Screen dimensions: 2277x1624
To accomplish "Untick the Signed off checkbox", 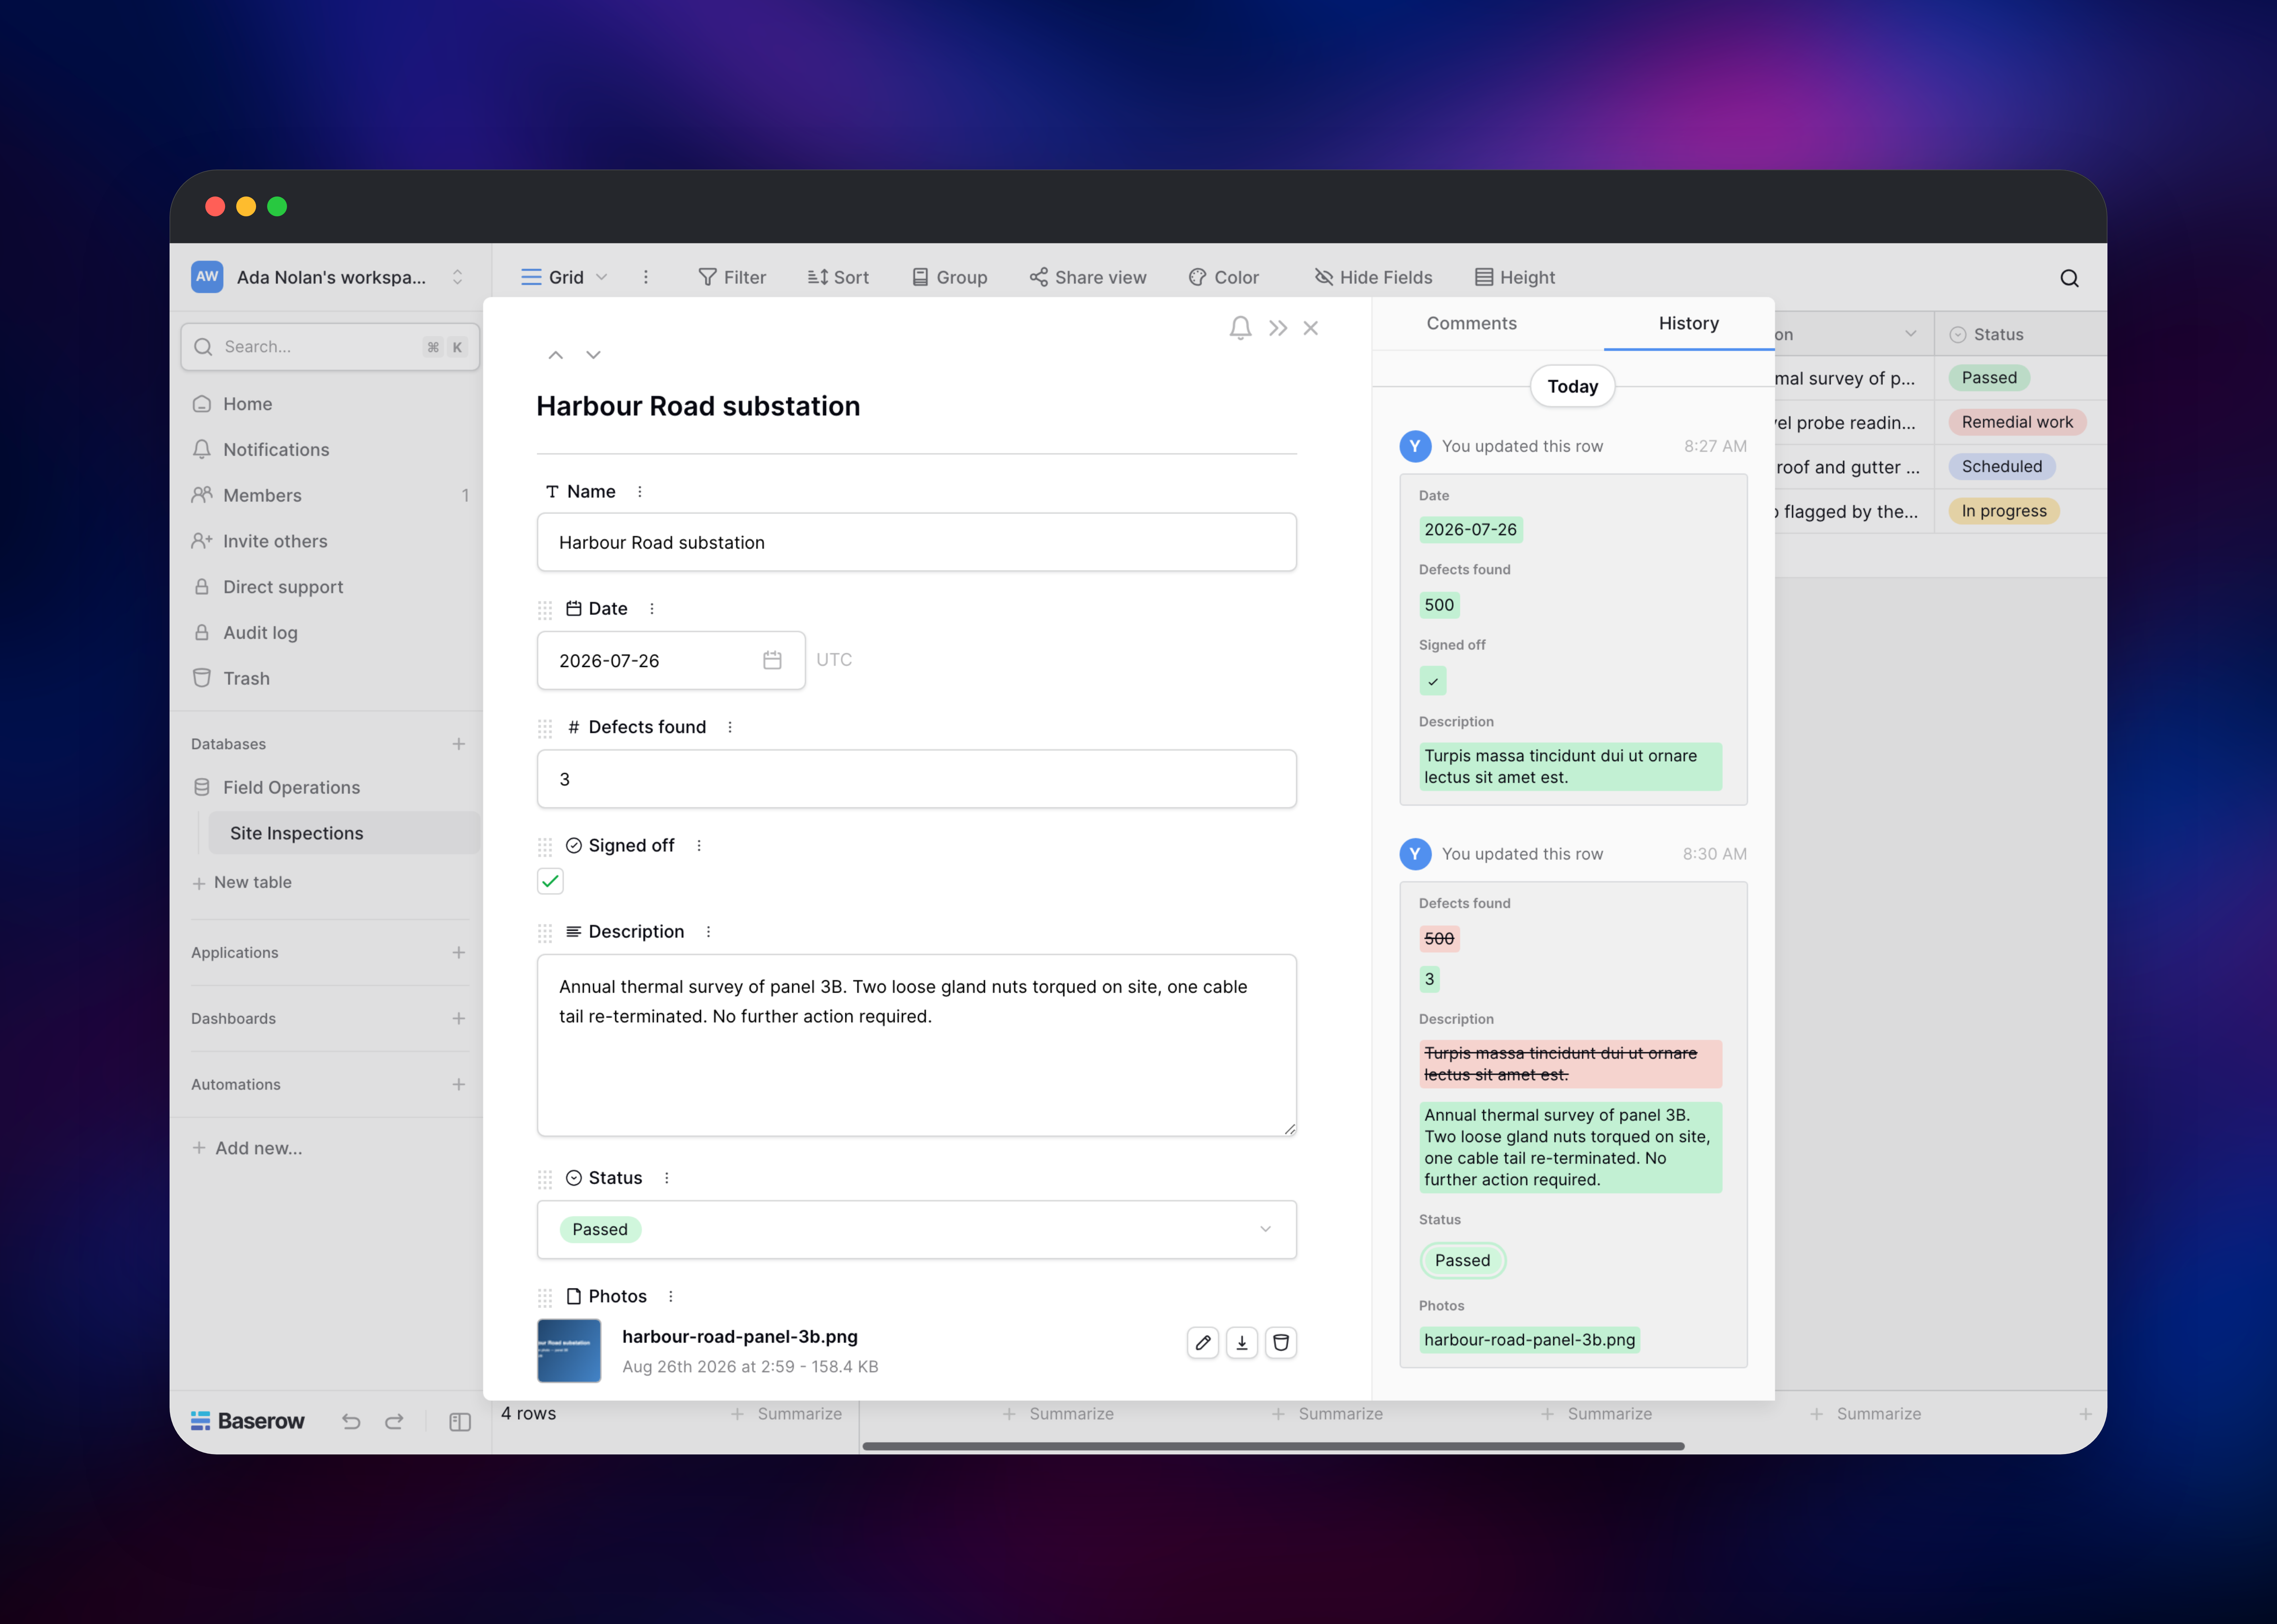I will (550, 881).
